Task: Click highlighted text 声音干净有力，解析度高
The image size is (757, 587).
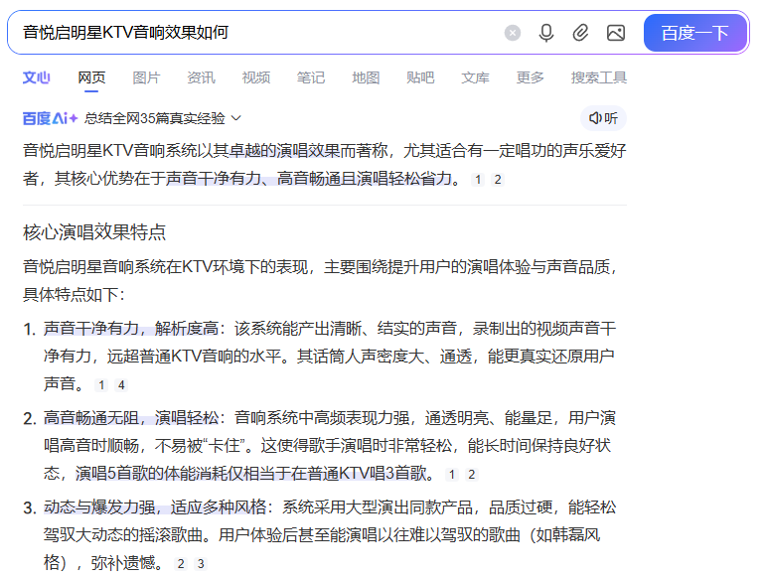Action: point(131,329)
